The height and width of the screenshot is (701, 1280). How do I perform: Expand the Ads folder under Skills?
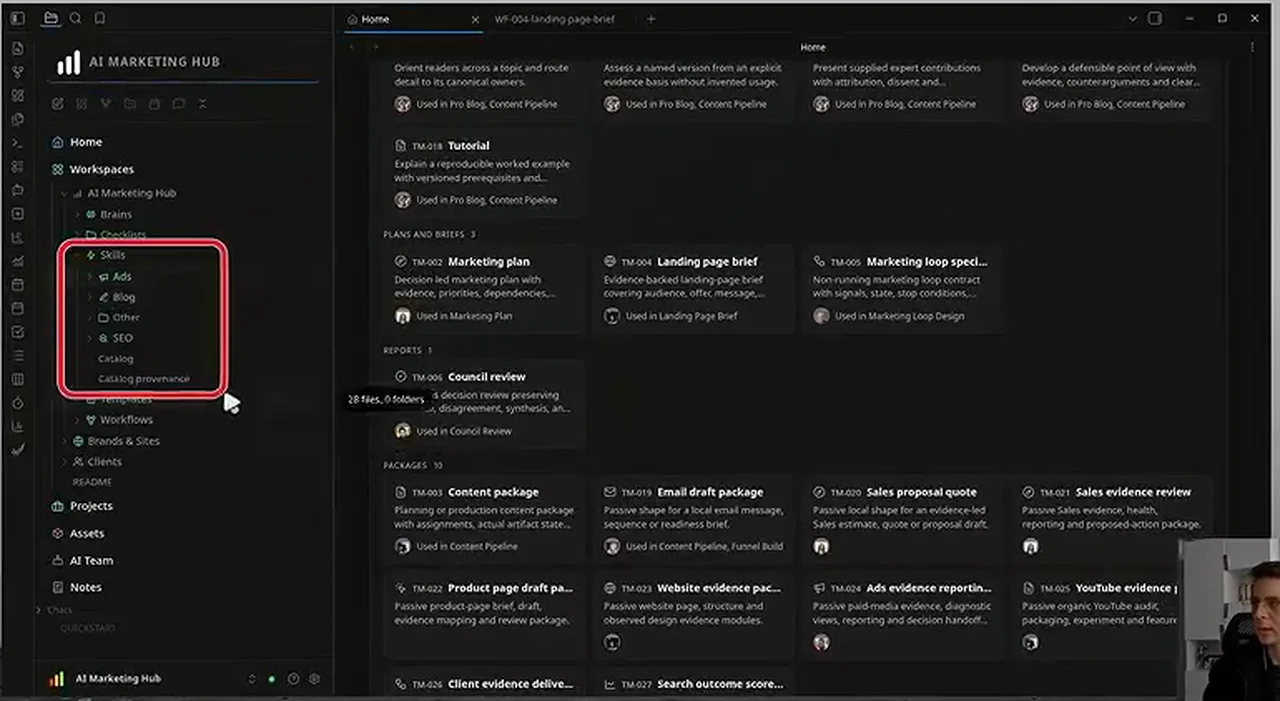pyautogui.click(x=89, y=277)
